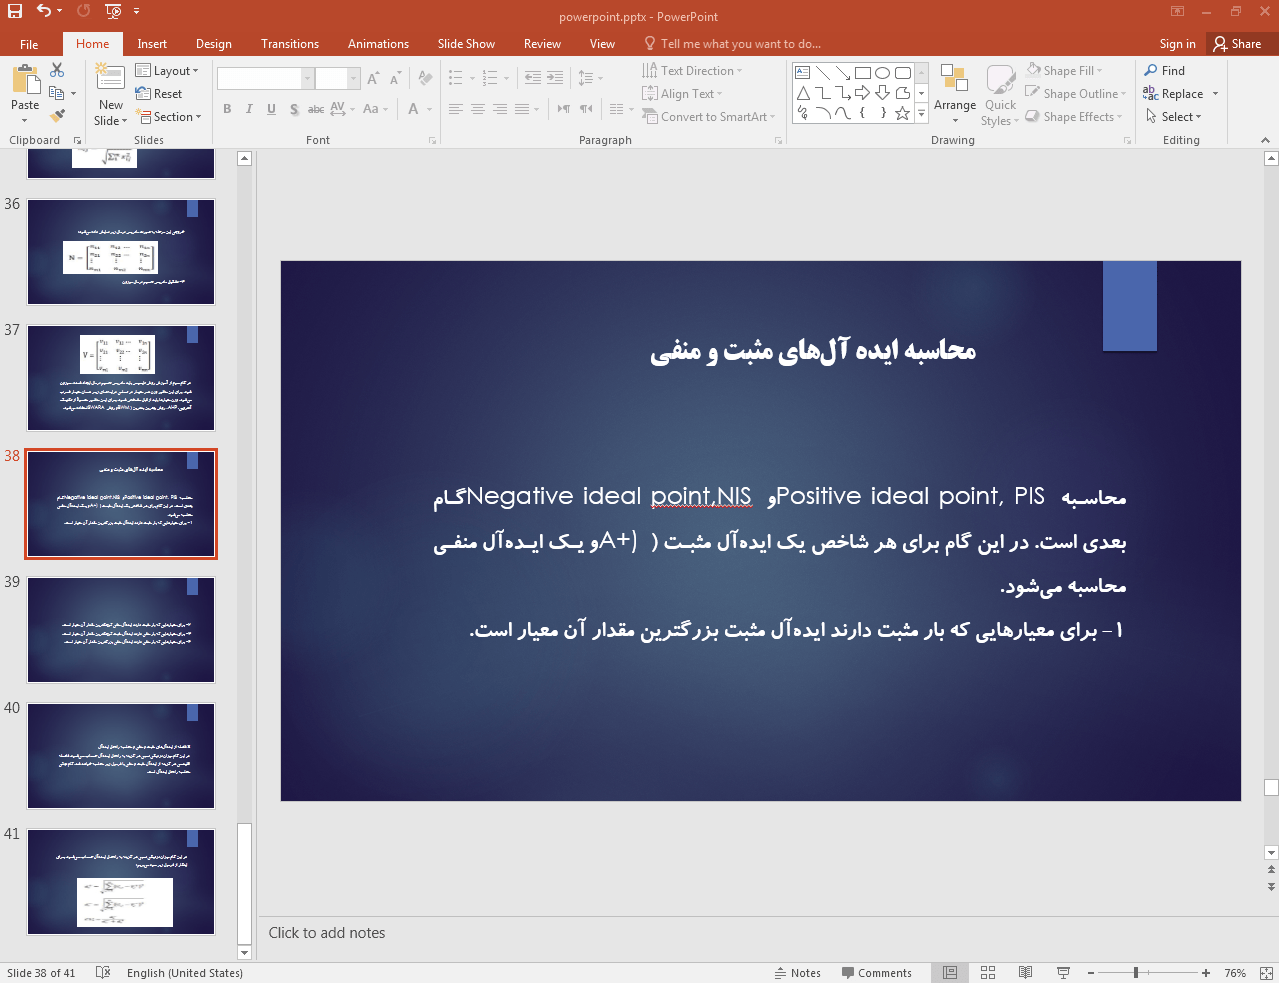This screenshot has height=983, width=1279.
Task: Toggle bold formatting
Action: (226, 108)
